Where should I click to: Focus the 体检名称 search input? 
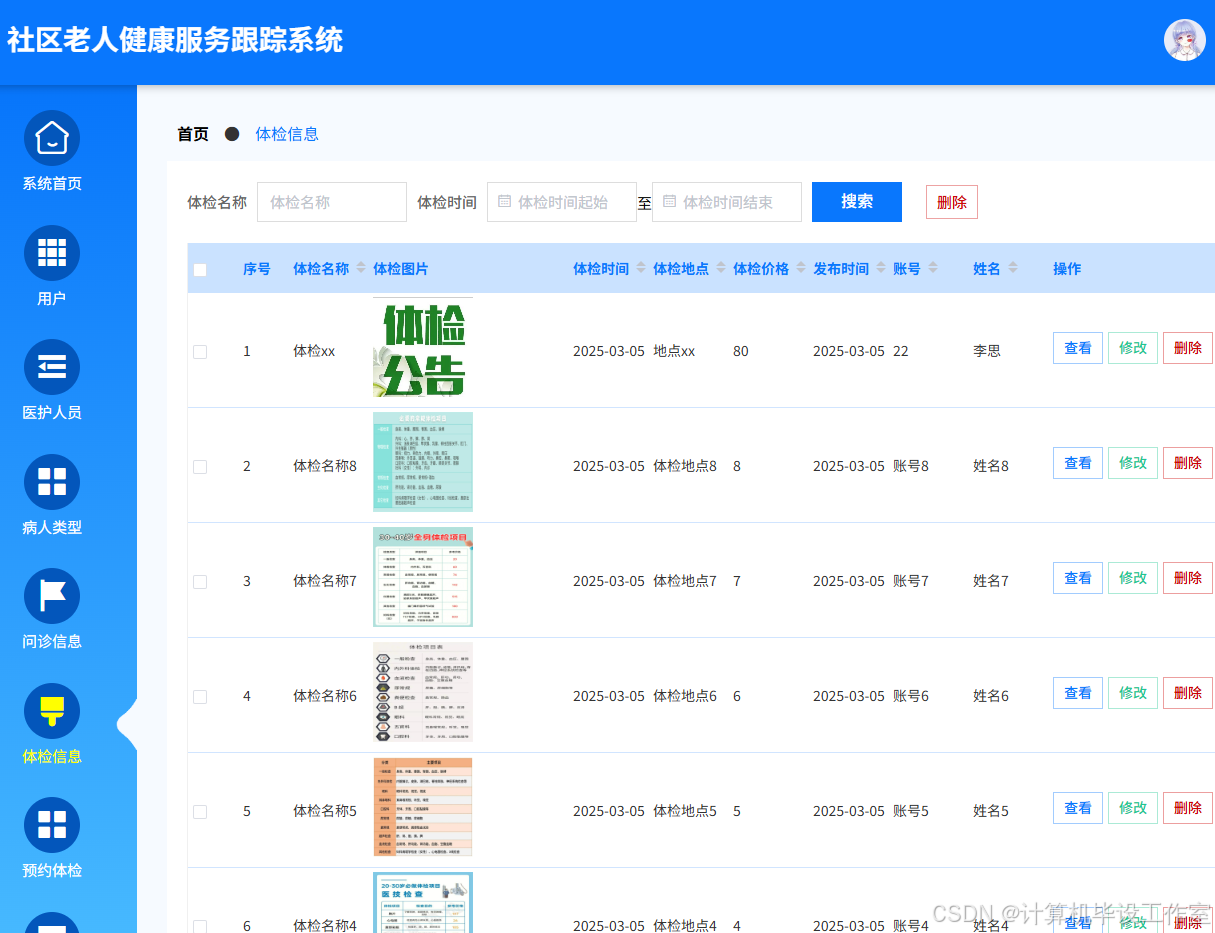click(332, 202)
